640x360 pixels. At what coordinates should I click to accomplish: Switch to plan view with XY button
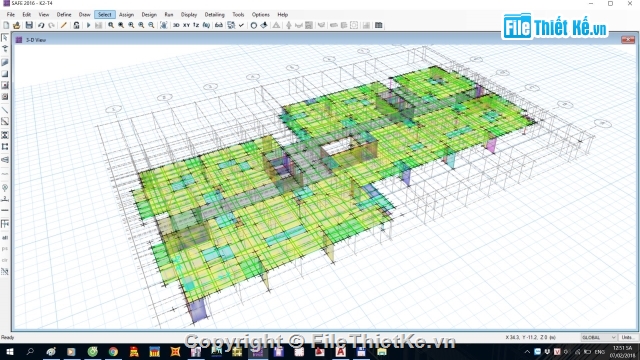point(187,25)
